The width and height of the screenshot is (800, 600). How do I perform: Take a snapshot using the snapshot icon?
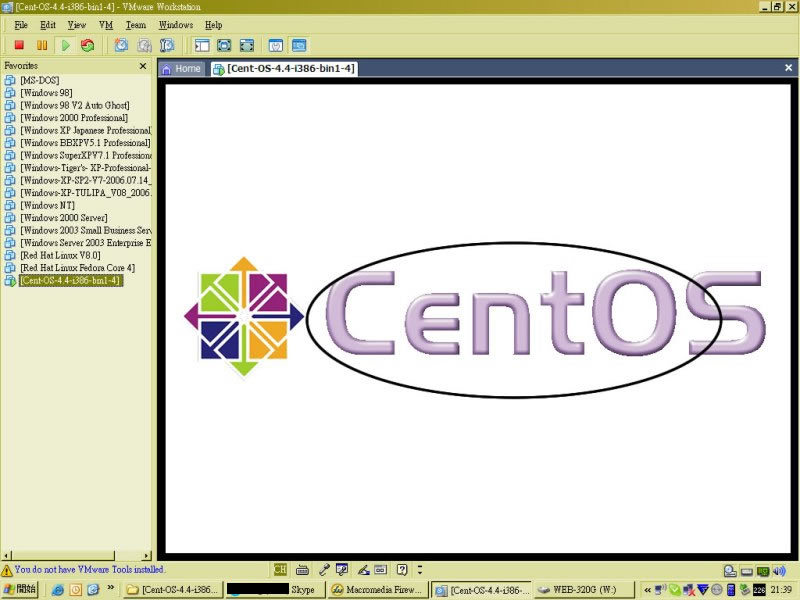[x=121, y=45]
